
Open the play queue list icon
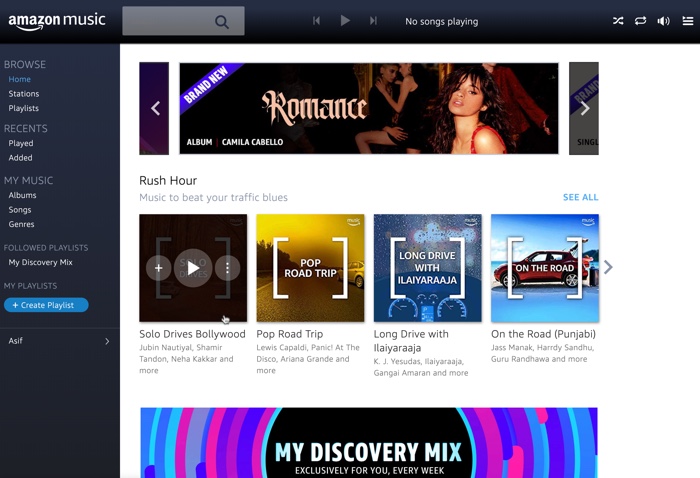click(688, 21)
